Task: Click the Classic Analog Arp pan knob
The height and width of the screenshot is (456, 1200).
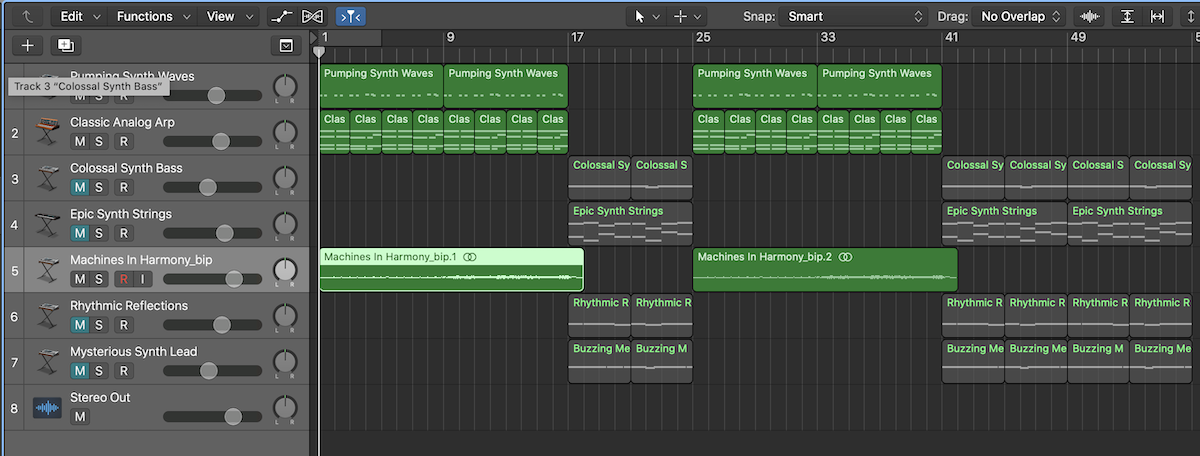Action: click(285, 133)
